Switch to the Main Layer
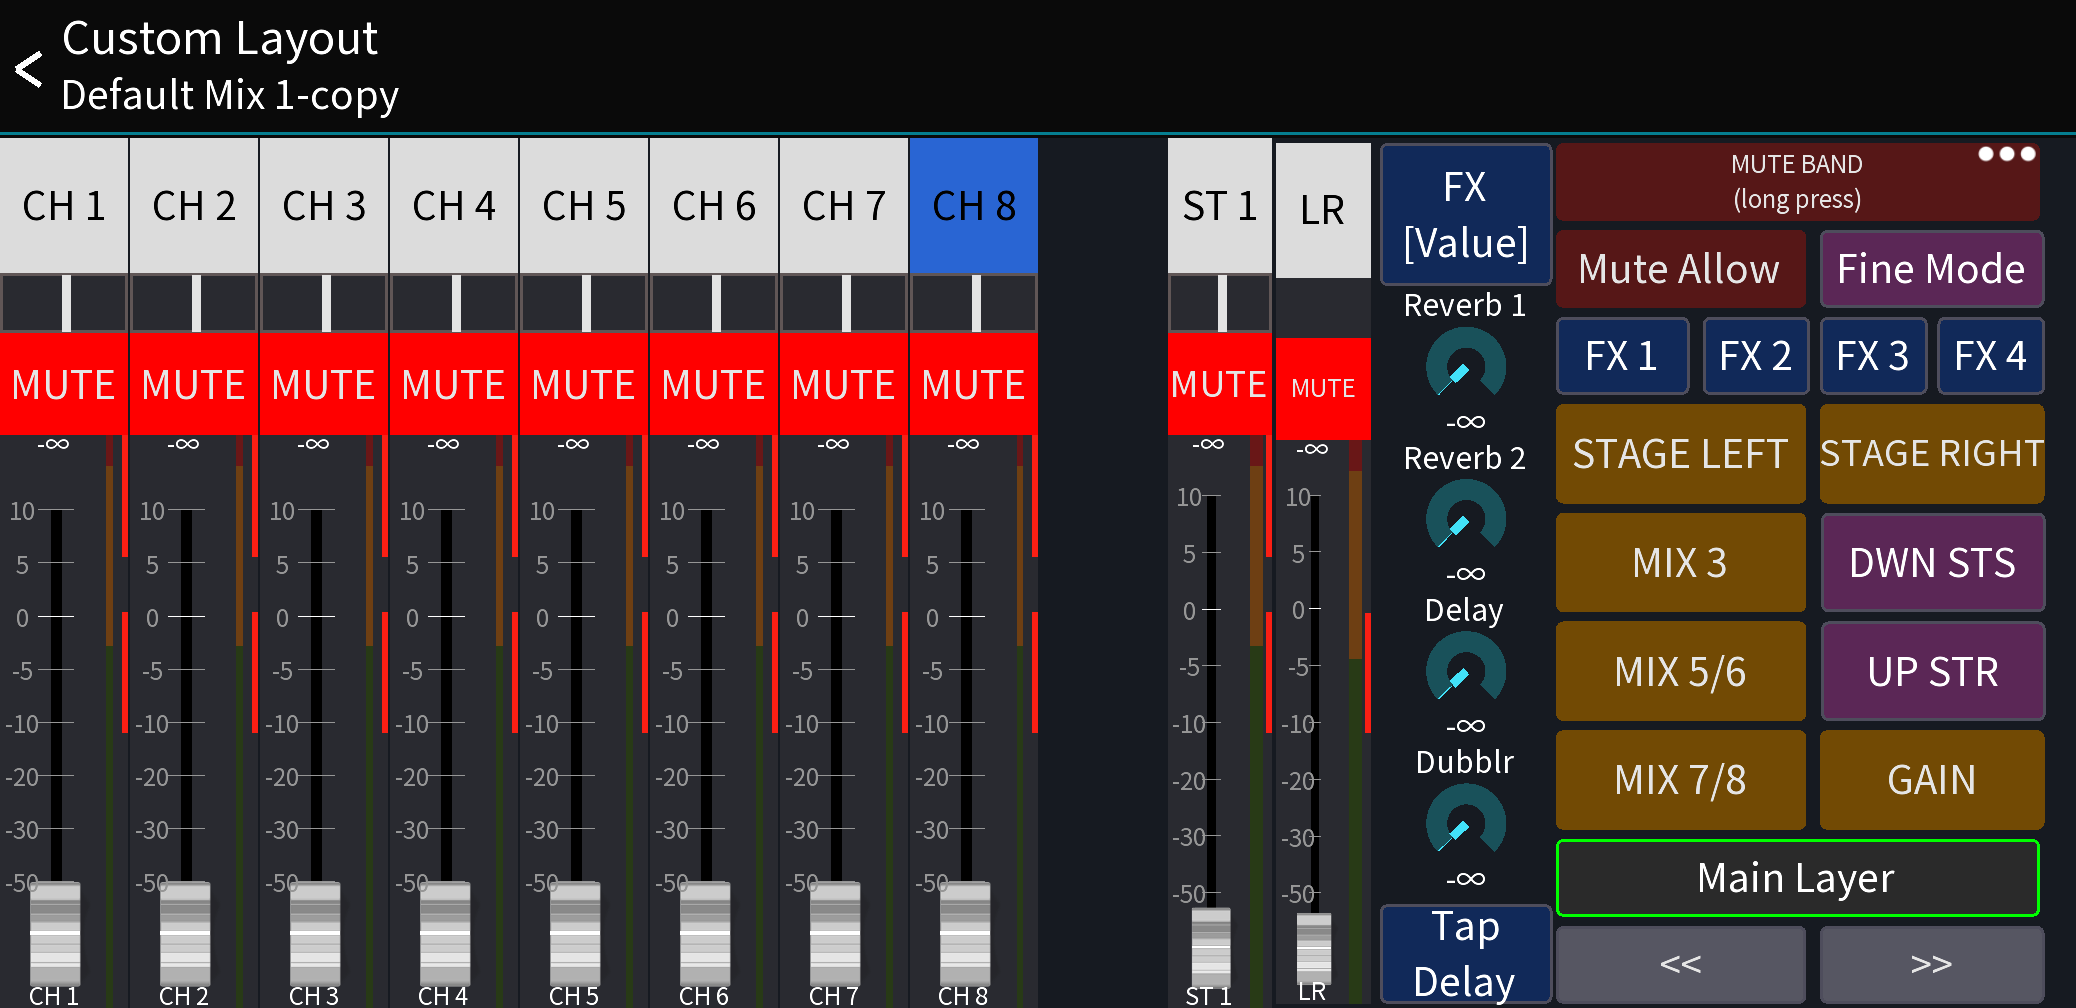Screen dimensions: 2076x1008 [1797, 877]
